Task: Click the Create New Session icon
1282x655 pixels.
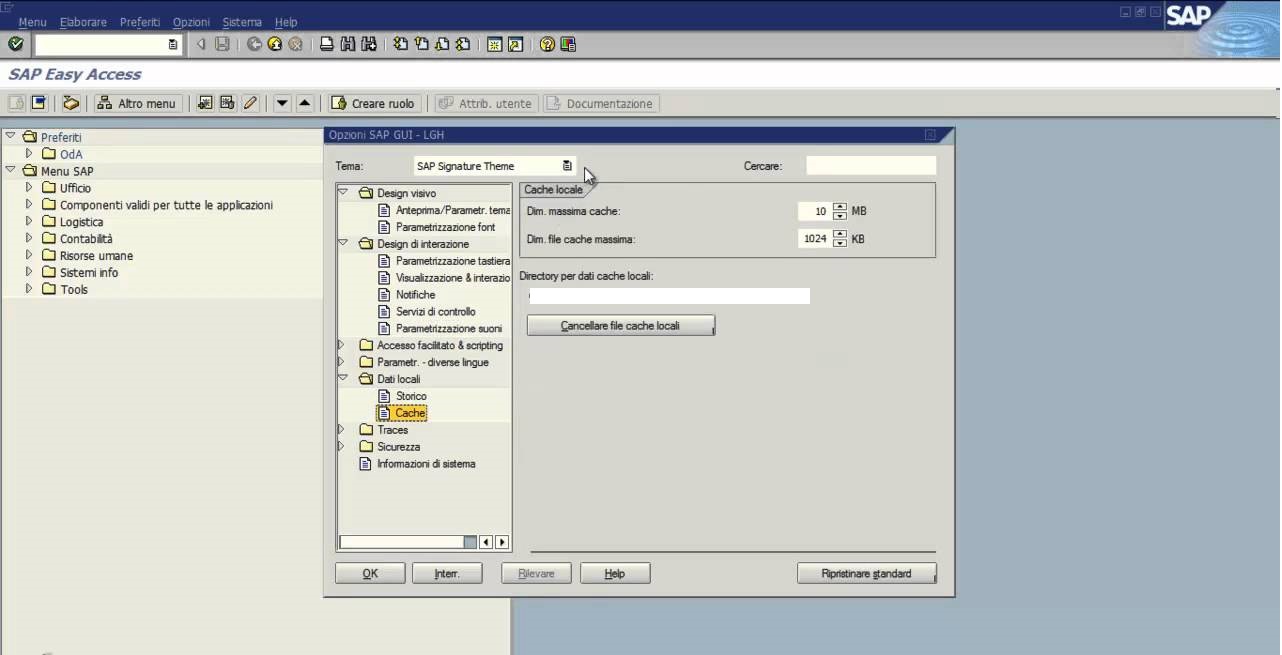Action: (494, 44)
